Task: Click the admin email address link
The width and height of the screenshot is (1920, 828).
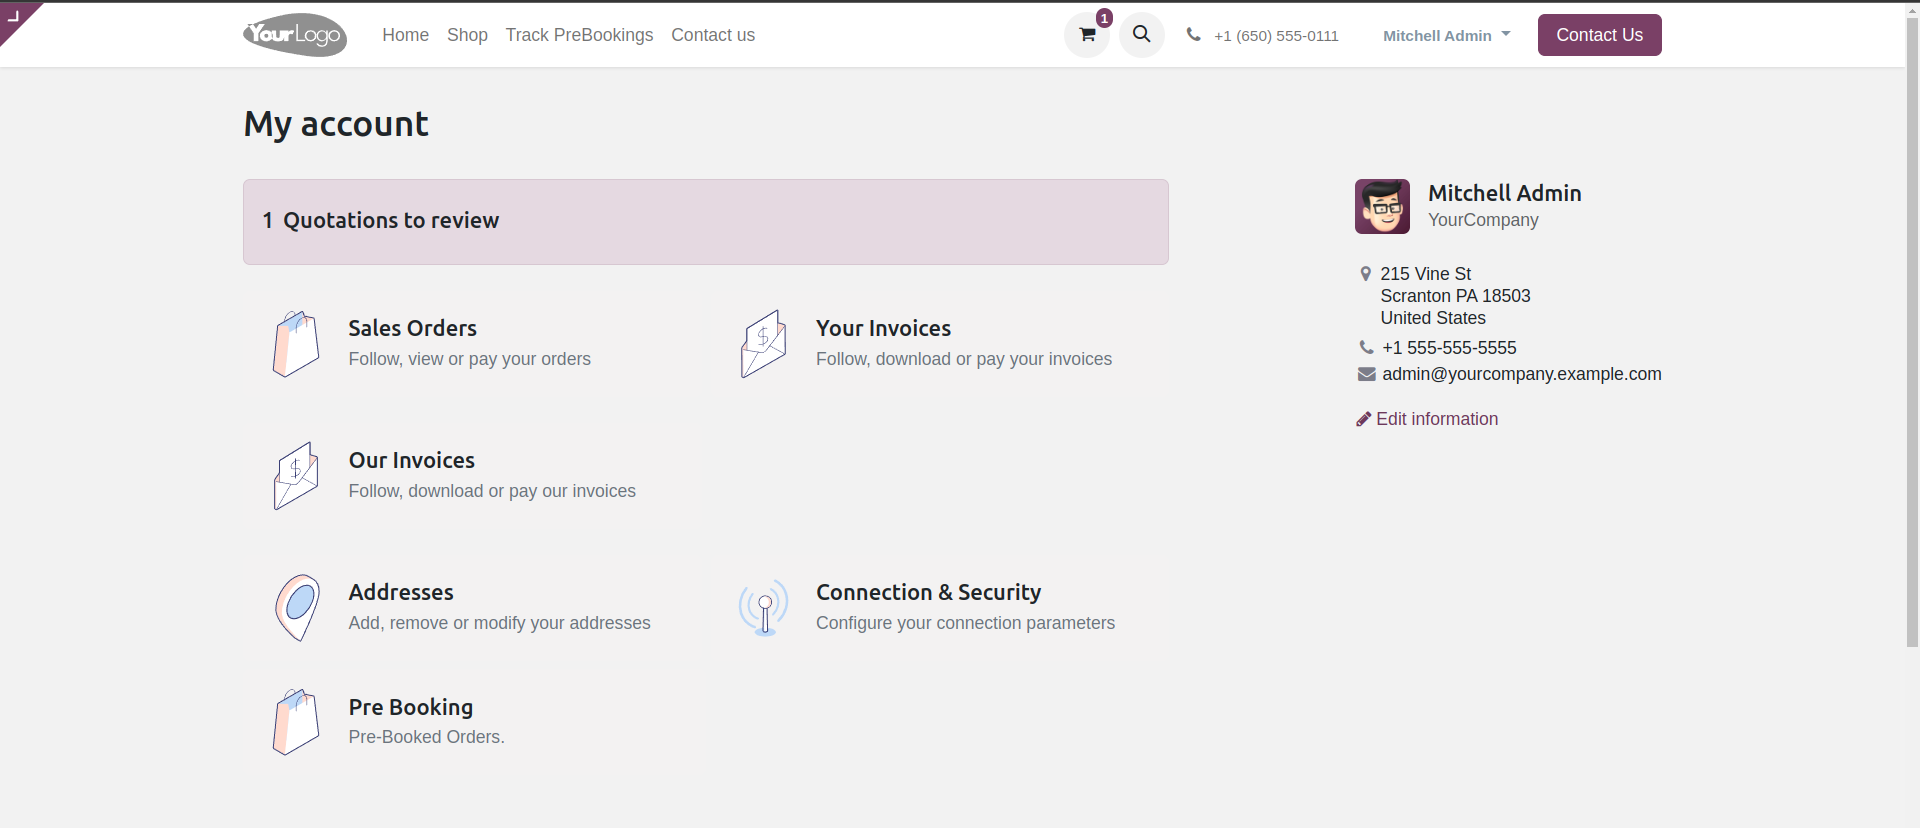Action: [x=1521, y=374]
